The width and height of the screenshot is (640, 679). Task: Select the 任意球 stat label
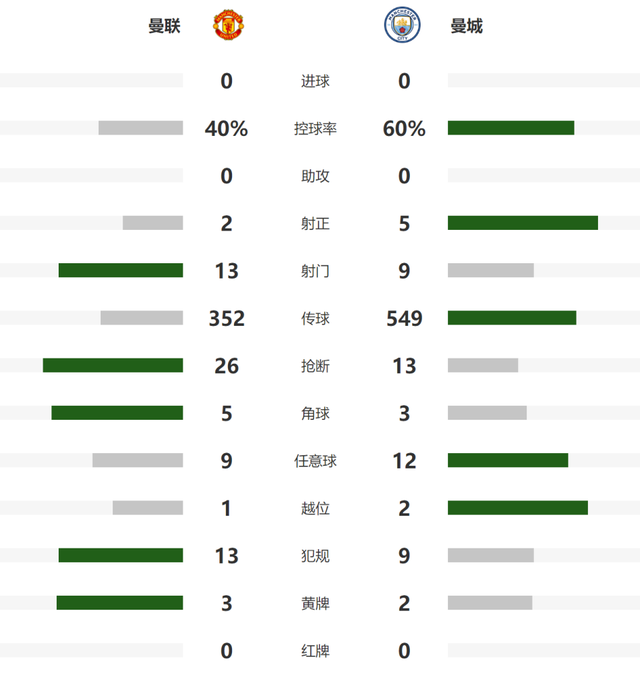coord(315,461)
